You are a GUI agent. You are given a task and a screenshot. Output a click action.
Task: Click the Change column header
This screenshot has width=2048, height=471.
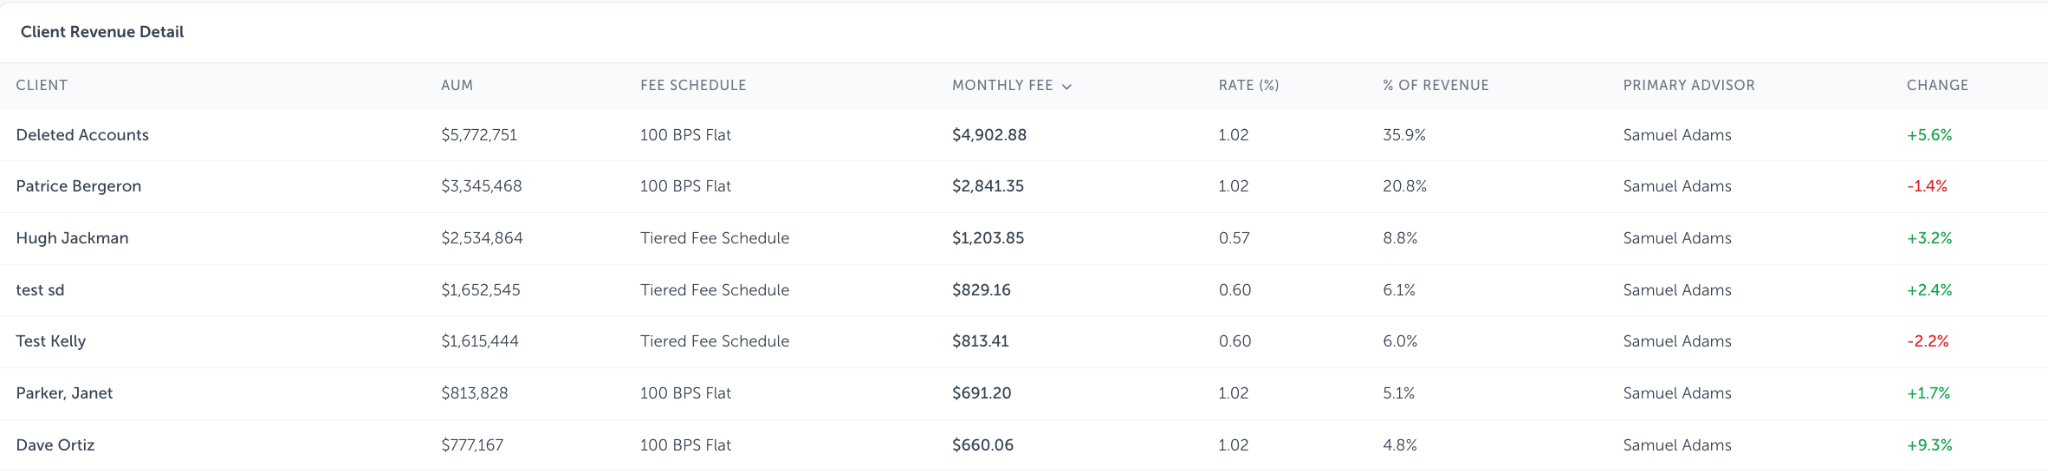click(x=1937, y=85)
